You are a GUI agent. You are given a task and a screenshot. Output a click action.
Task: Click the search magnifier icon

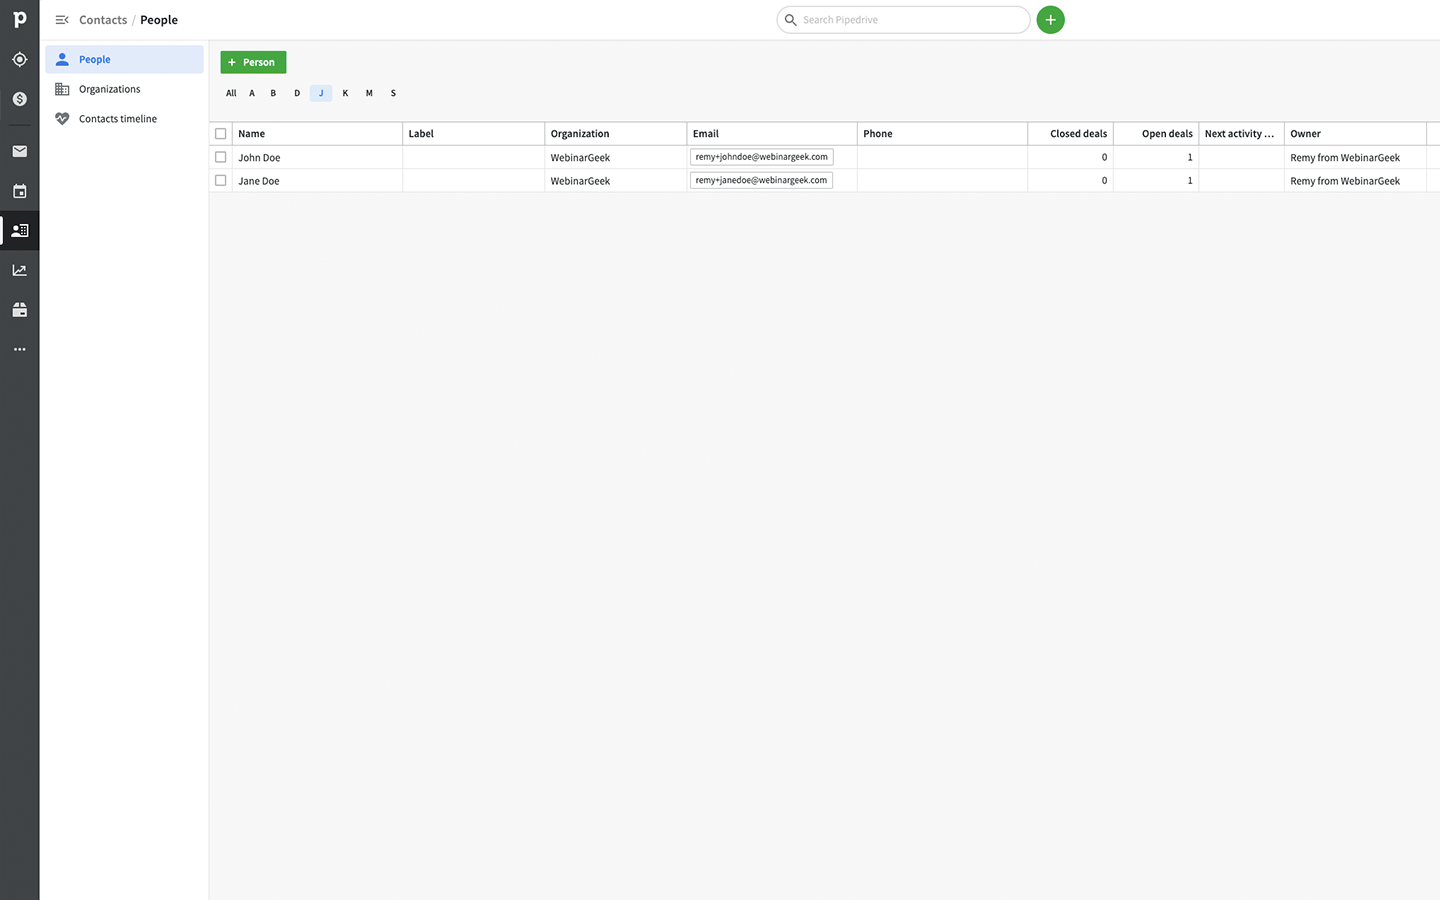[x=790, y=20]
